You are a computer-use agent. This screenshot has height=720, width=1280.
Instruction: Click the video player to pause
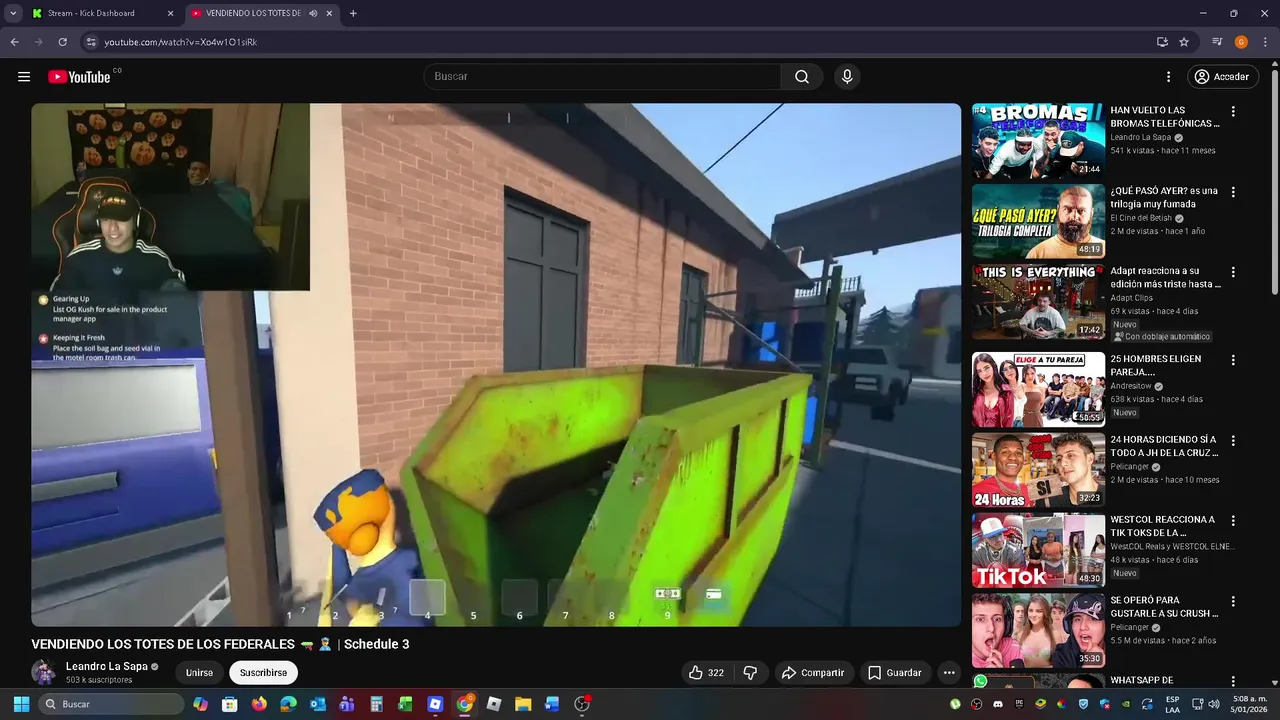[496, 365]
